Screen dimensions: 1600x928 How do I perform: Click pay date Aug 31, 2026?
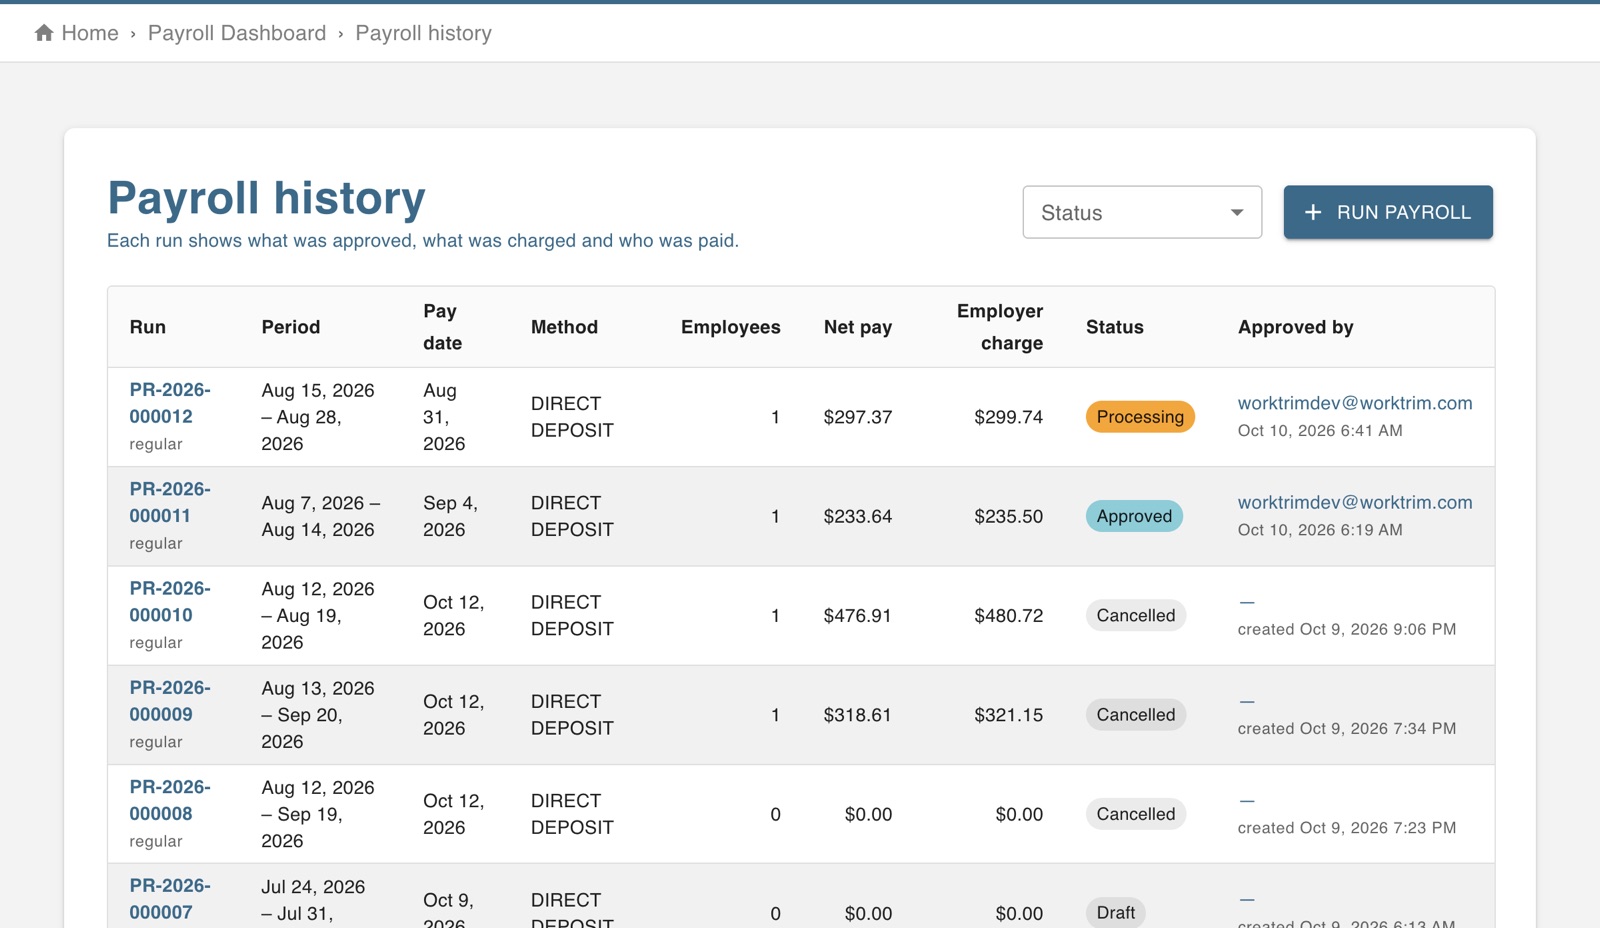pyautogui.click(x=444, y=417)
